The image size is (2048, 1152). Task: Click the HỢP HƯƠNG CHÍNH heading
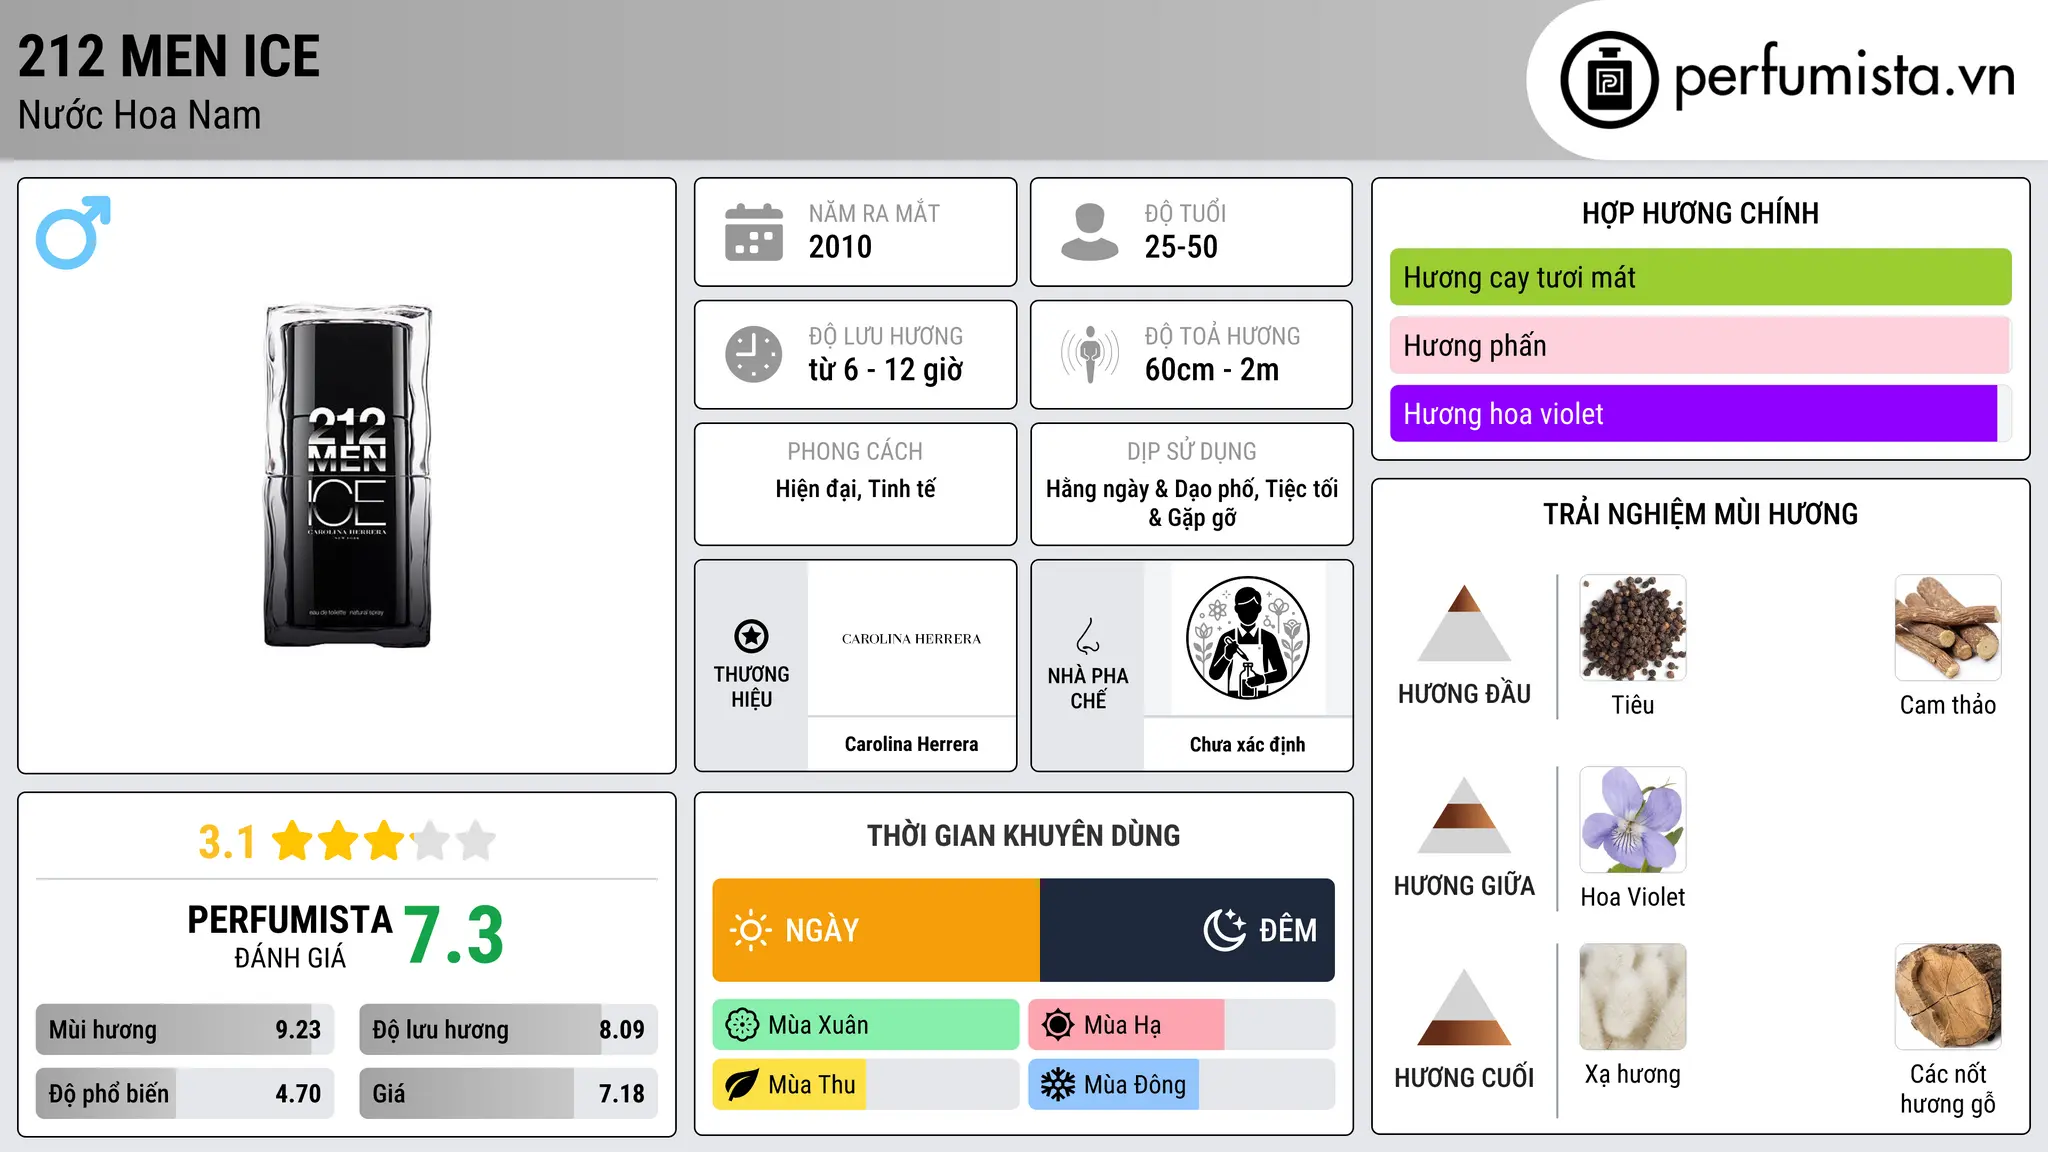coord(1700,213)
